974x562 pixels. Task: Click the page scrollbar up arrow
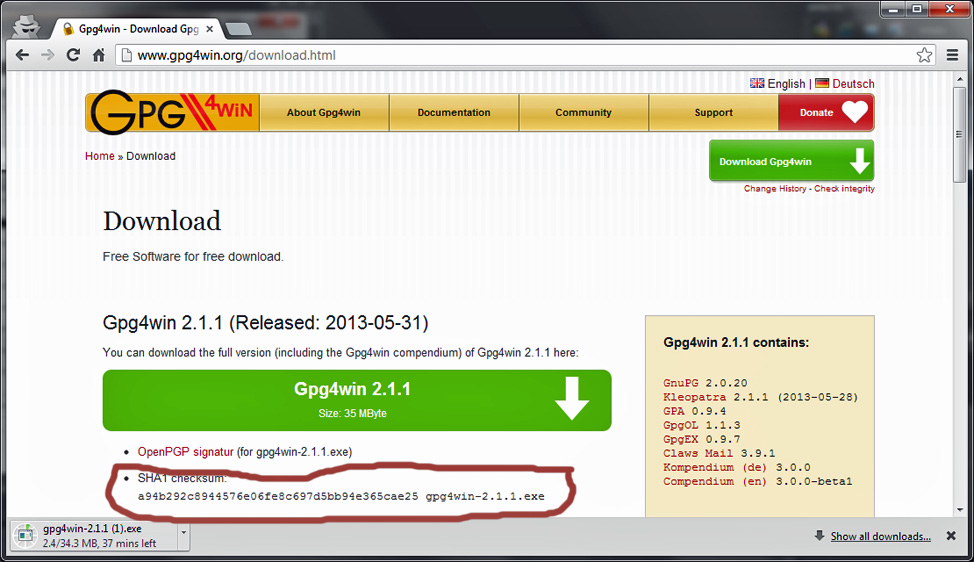(x=960, y=78)
